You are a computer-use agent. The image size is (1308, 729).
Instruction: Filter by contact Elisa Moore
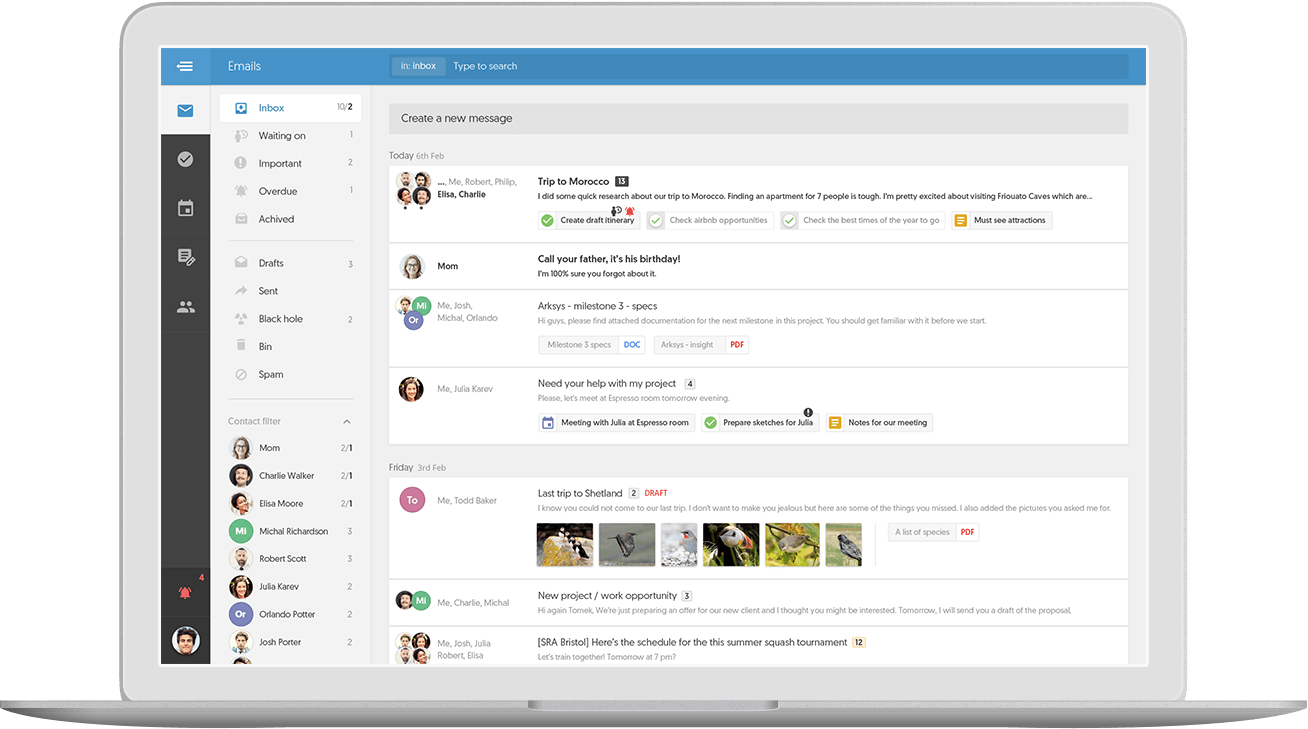(x=290, y=503)
